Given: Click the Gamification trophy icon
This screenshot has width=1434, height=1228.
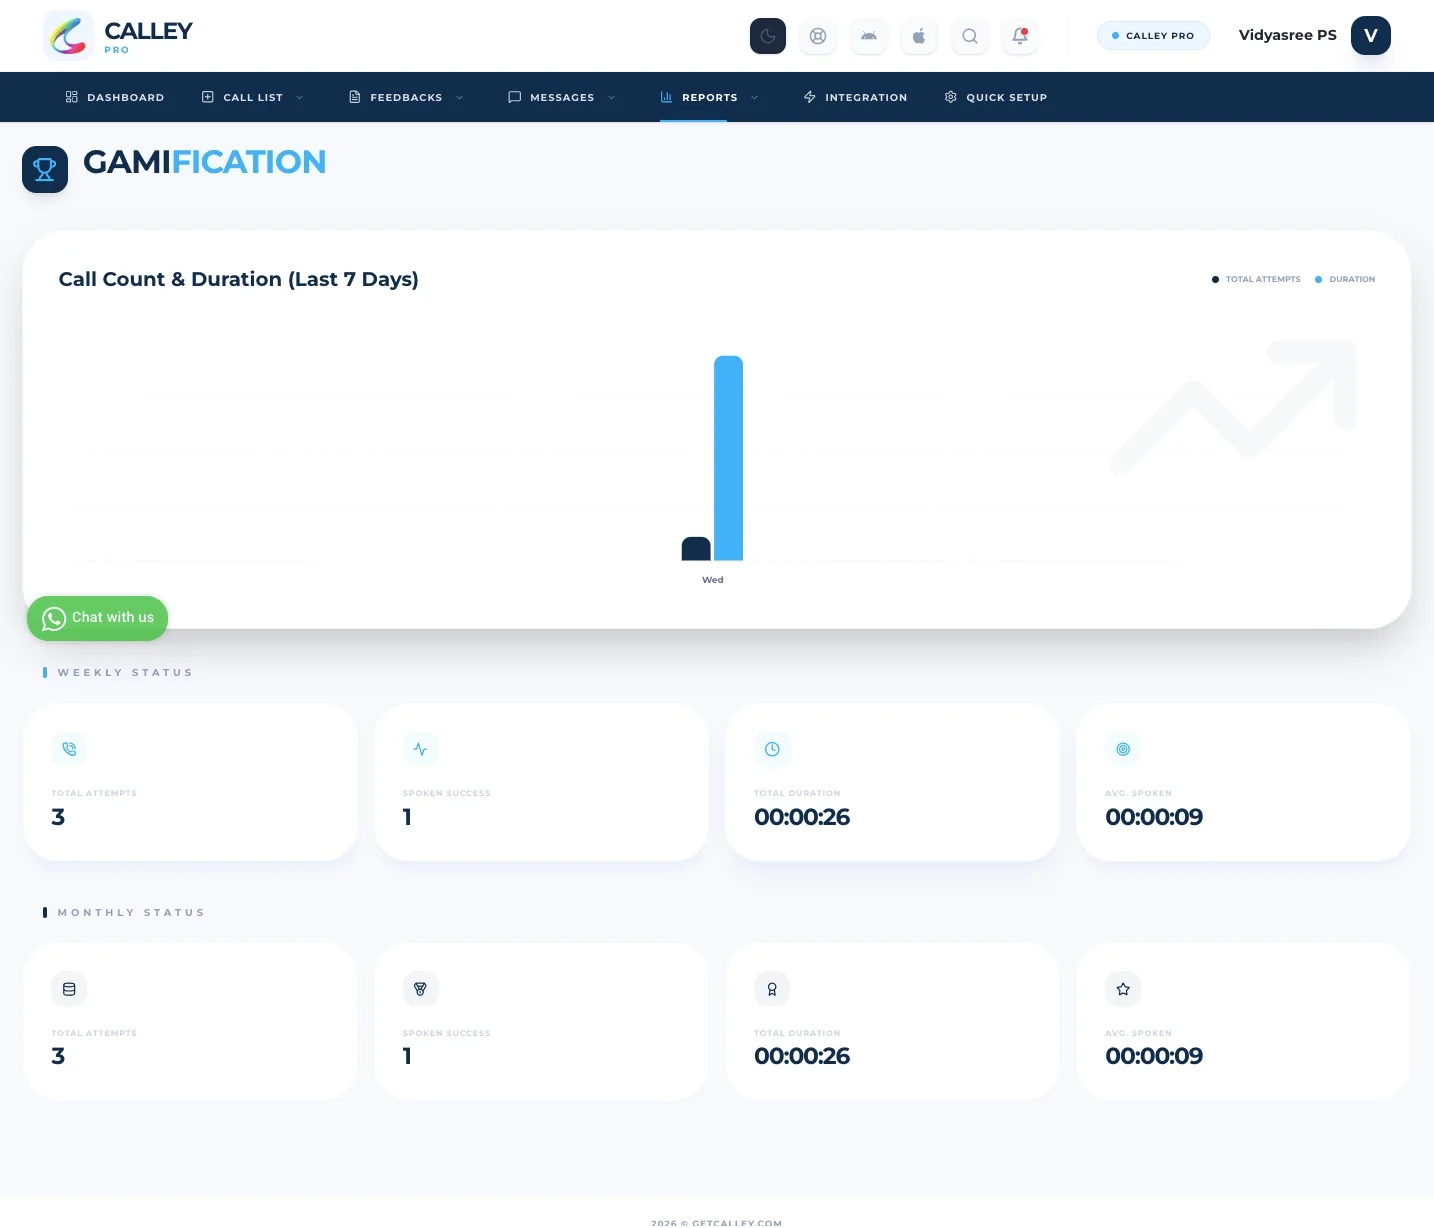Looking at the screenshot, I should [x=45, y=170].
